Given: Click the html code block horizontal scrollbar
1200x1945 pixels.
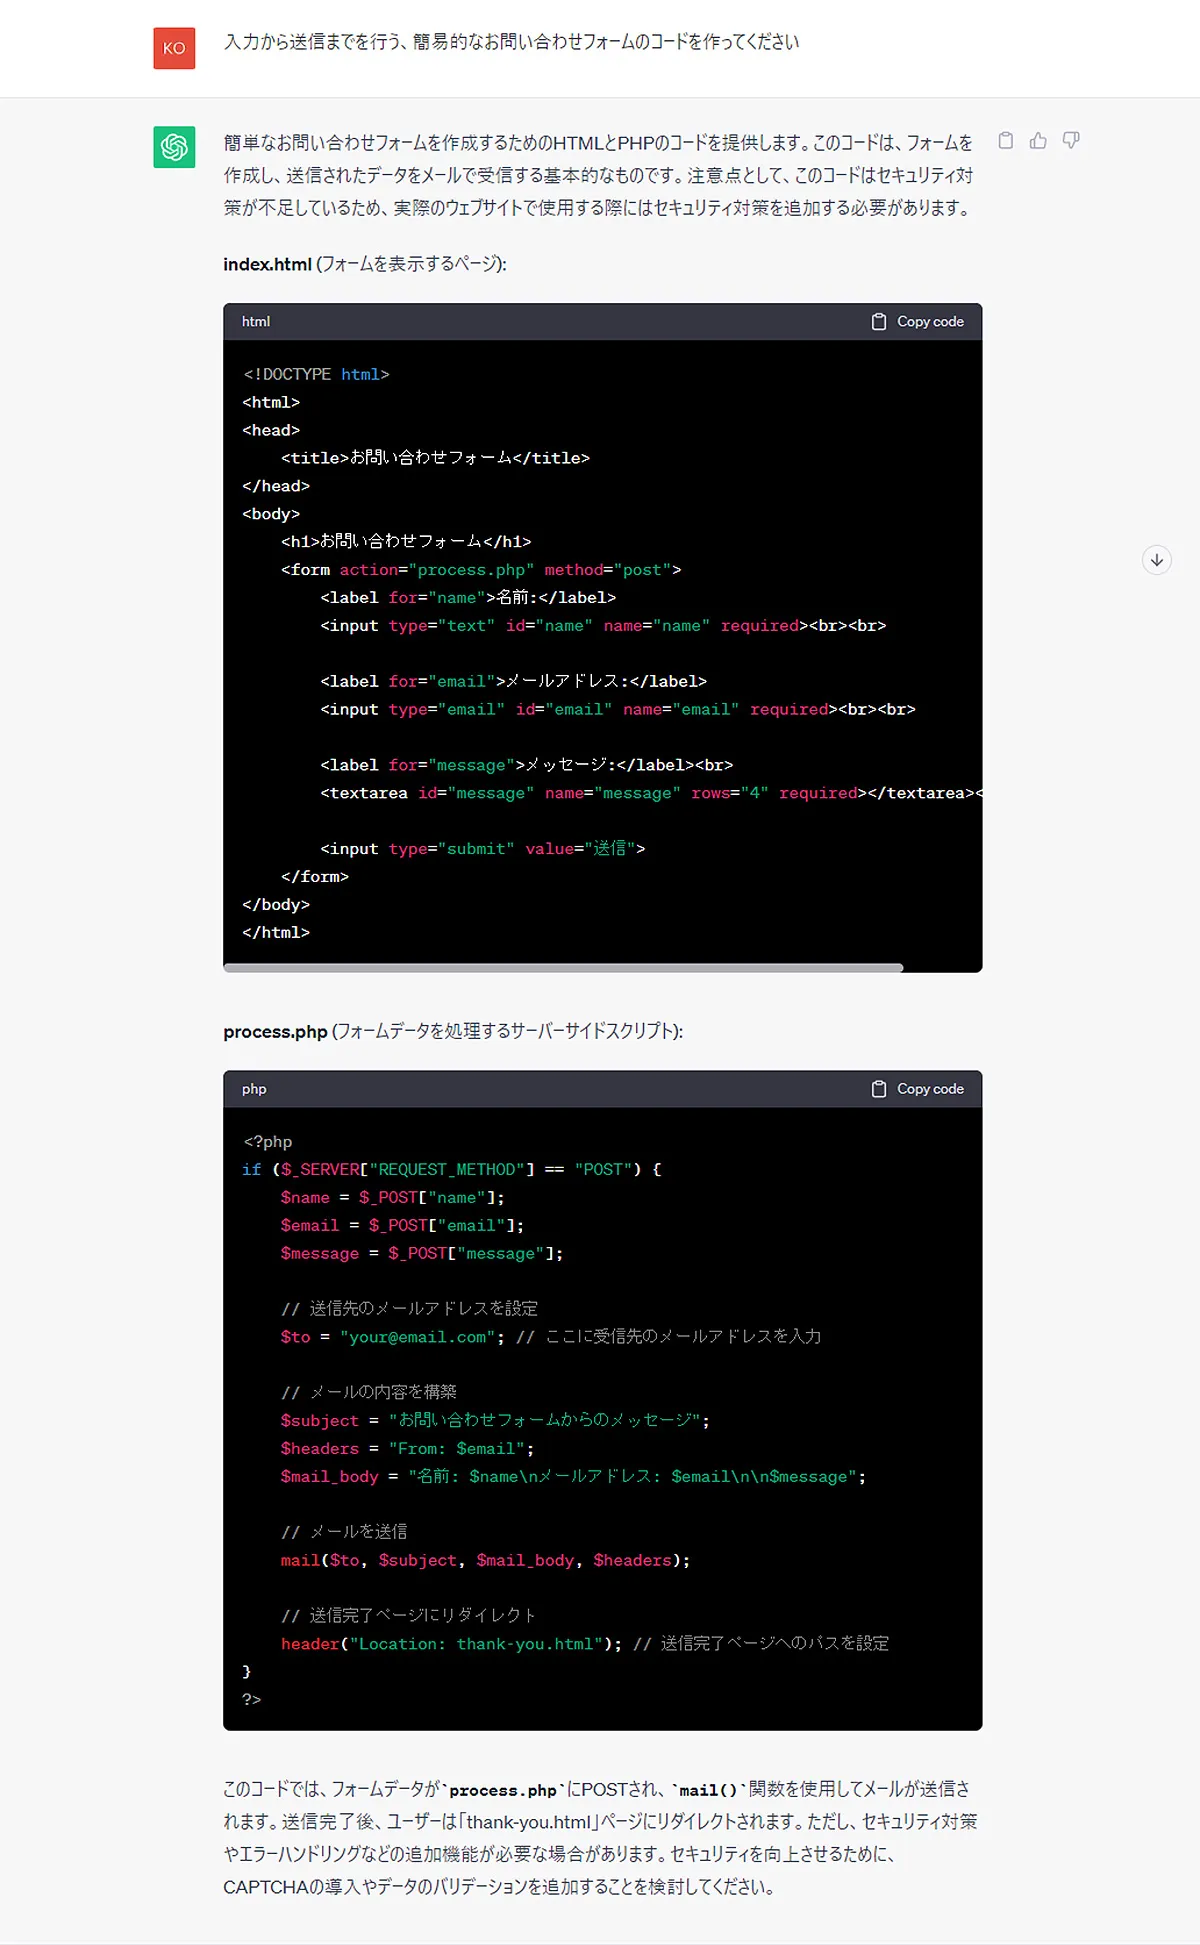Looking at the screenshot, I should point(563,967).
